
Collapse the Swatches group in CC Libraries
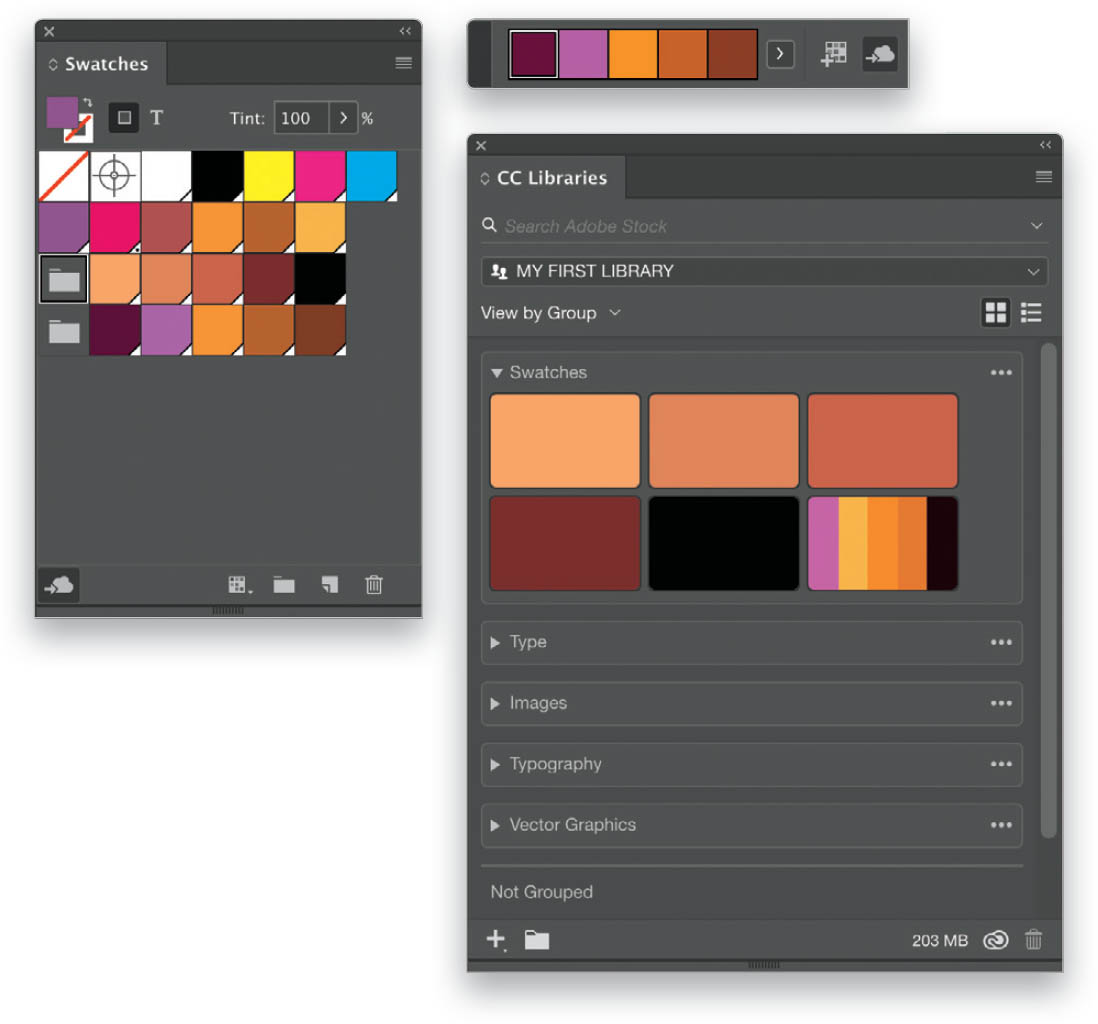tap(496, 373)
